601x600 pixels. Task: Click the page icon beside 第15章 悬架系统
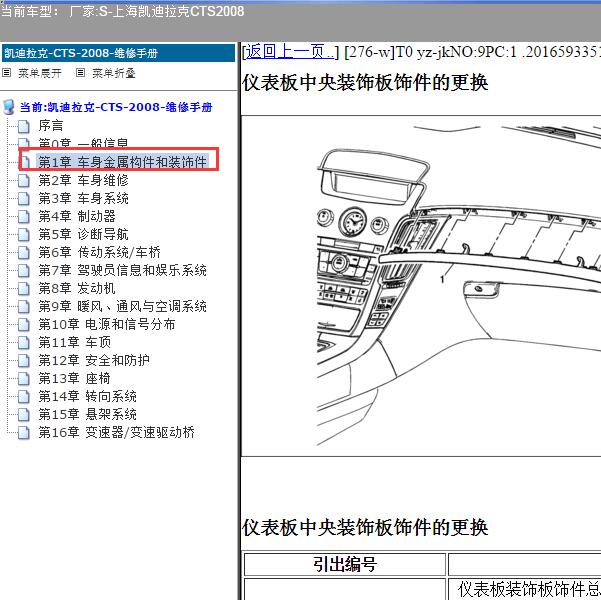click(x=24, y=415)
